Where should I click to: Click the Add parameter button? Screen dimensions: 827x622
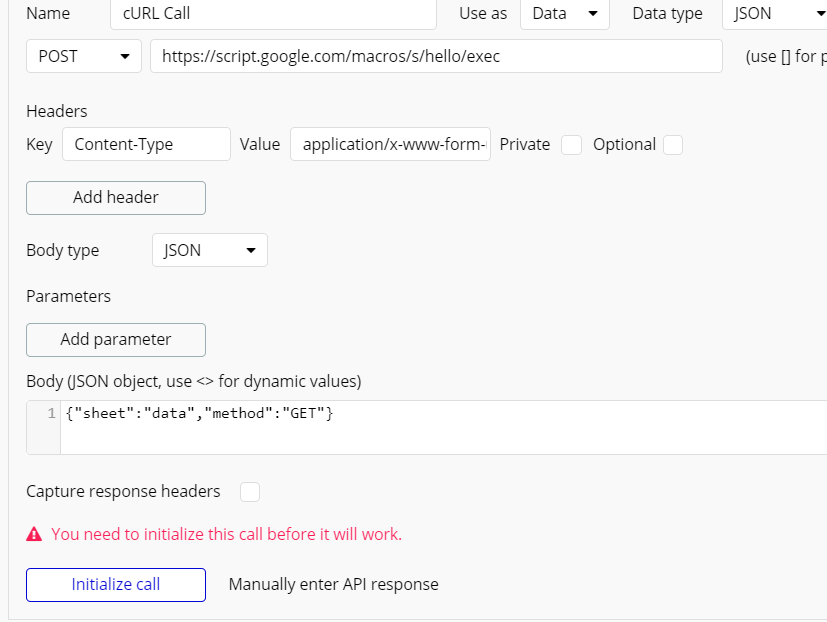pos(116,340)
